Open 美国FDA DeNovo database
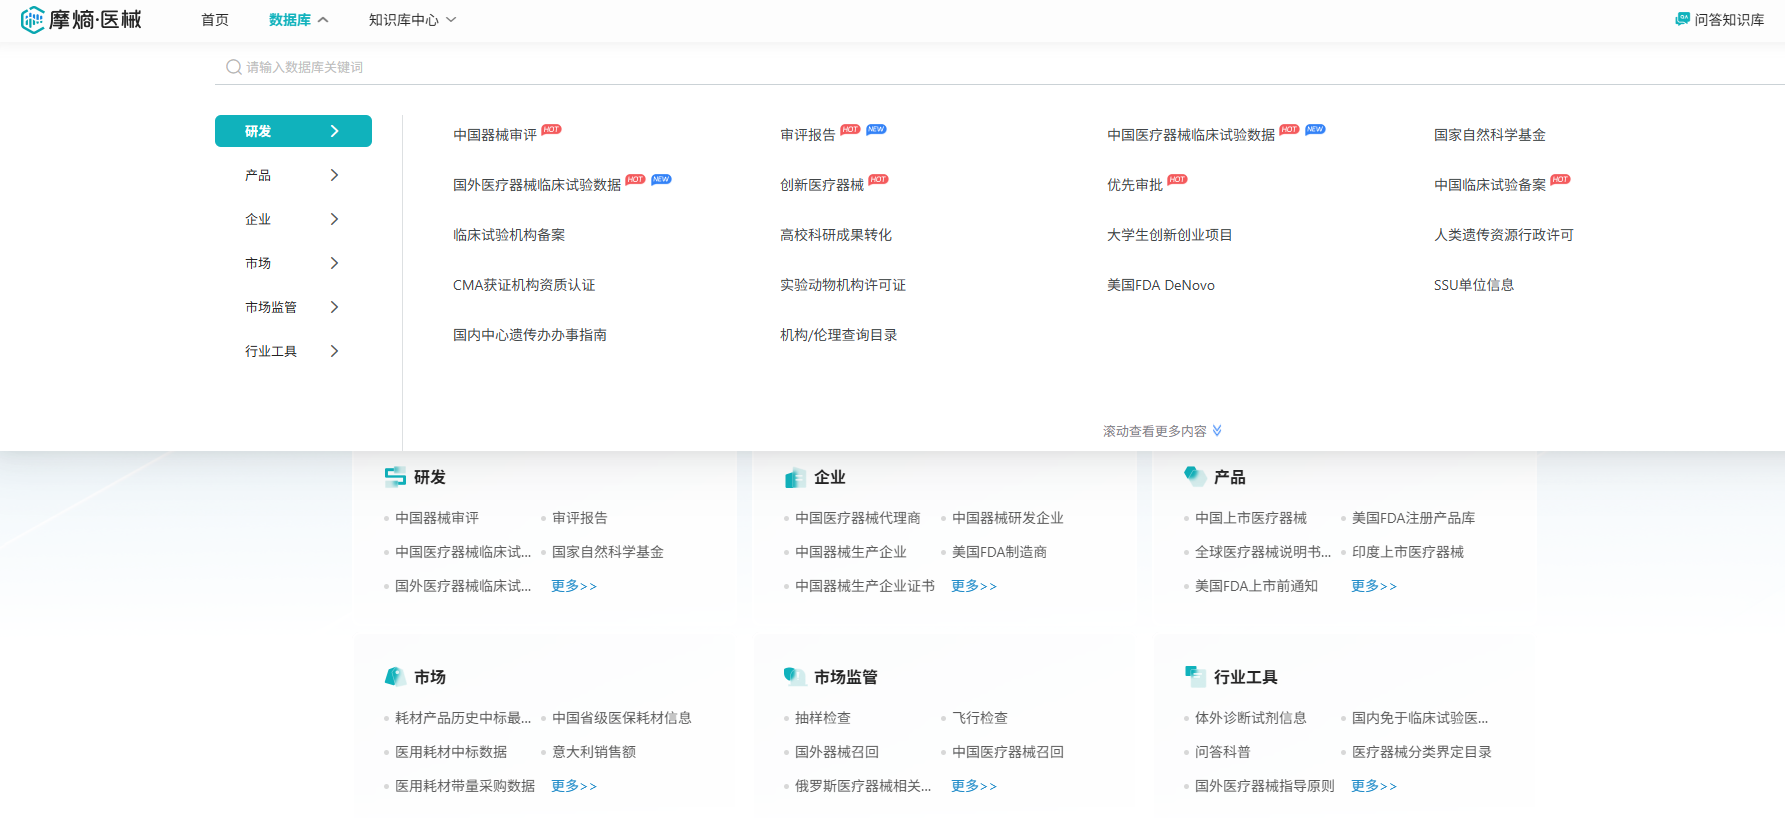 [x=1161, y=285]
